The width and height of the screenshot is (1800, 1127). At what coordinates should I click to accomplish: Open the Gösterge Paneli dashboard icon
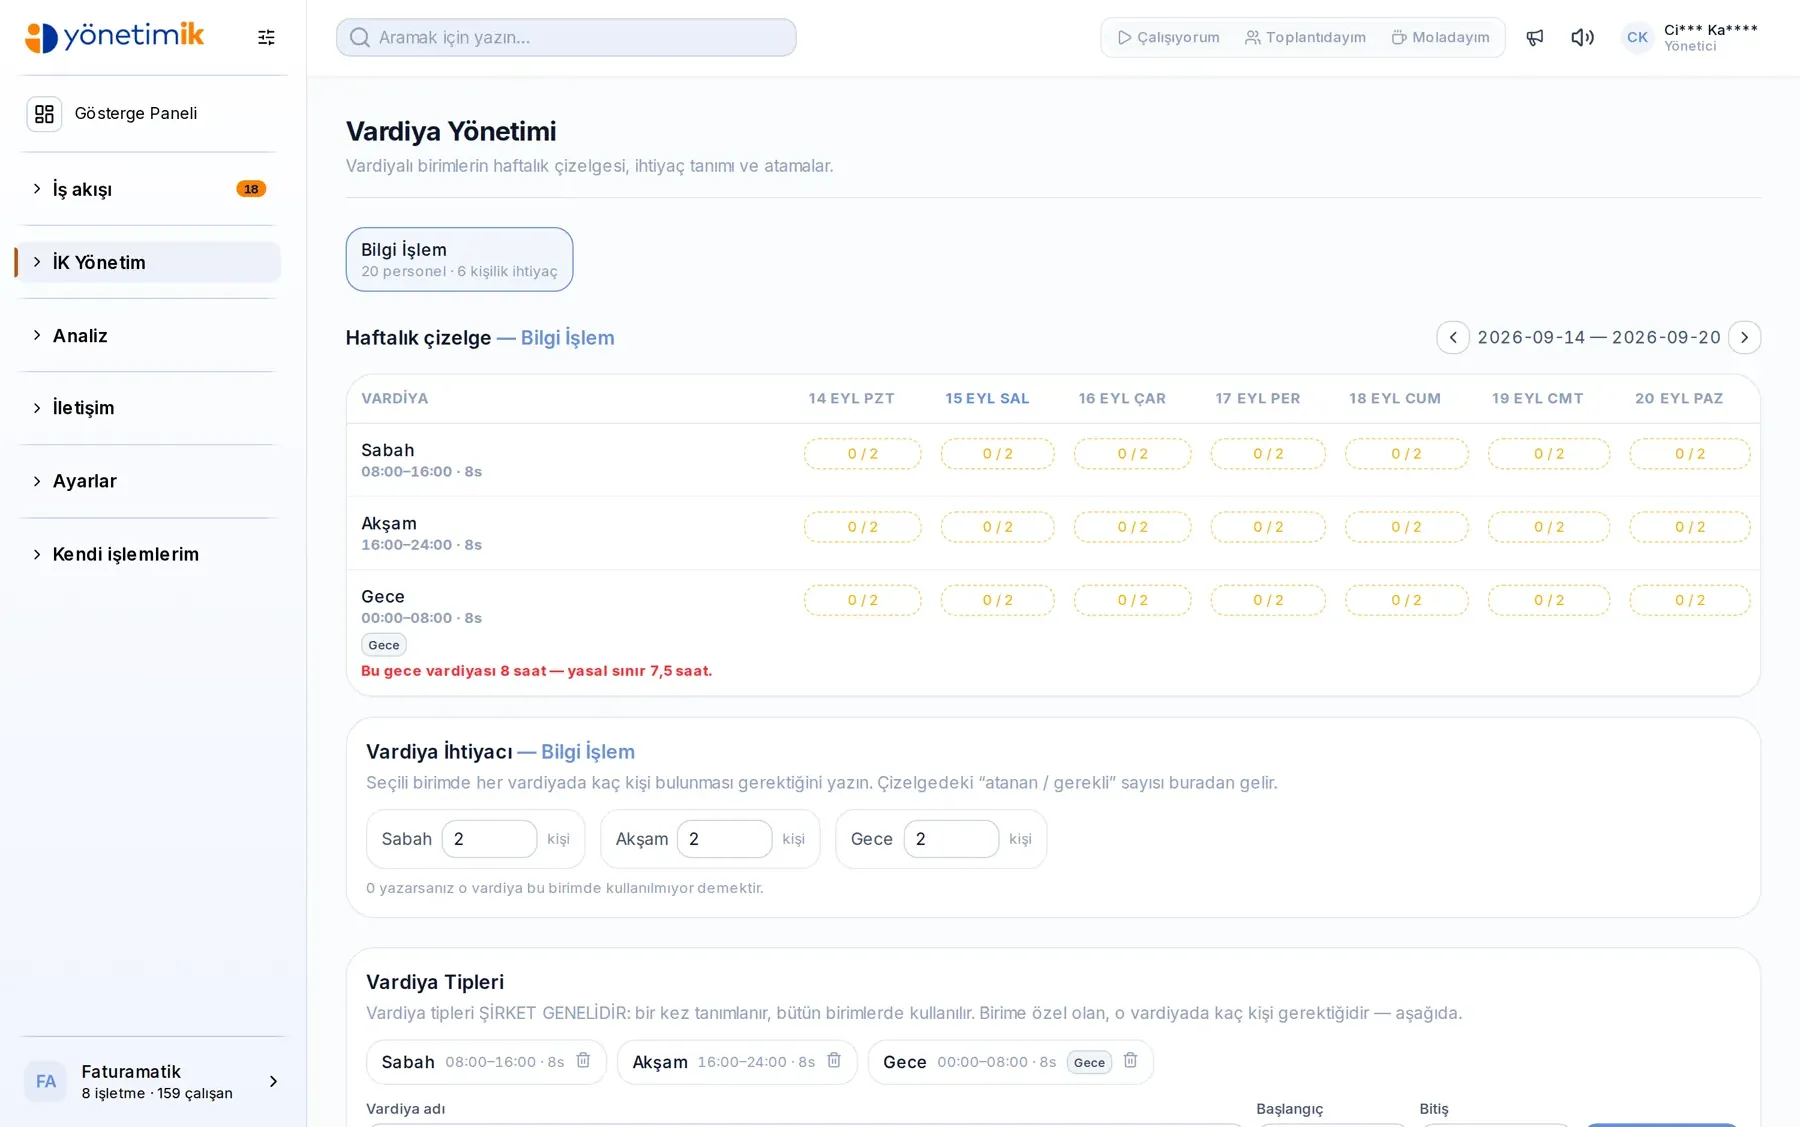coord(44,114)
